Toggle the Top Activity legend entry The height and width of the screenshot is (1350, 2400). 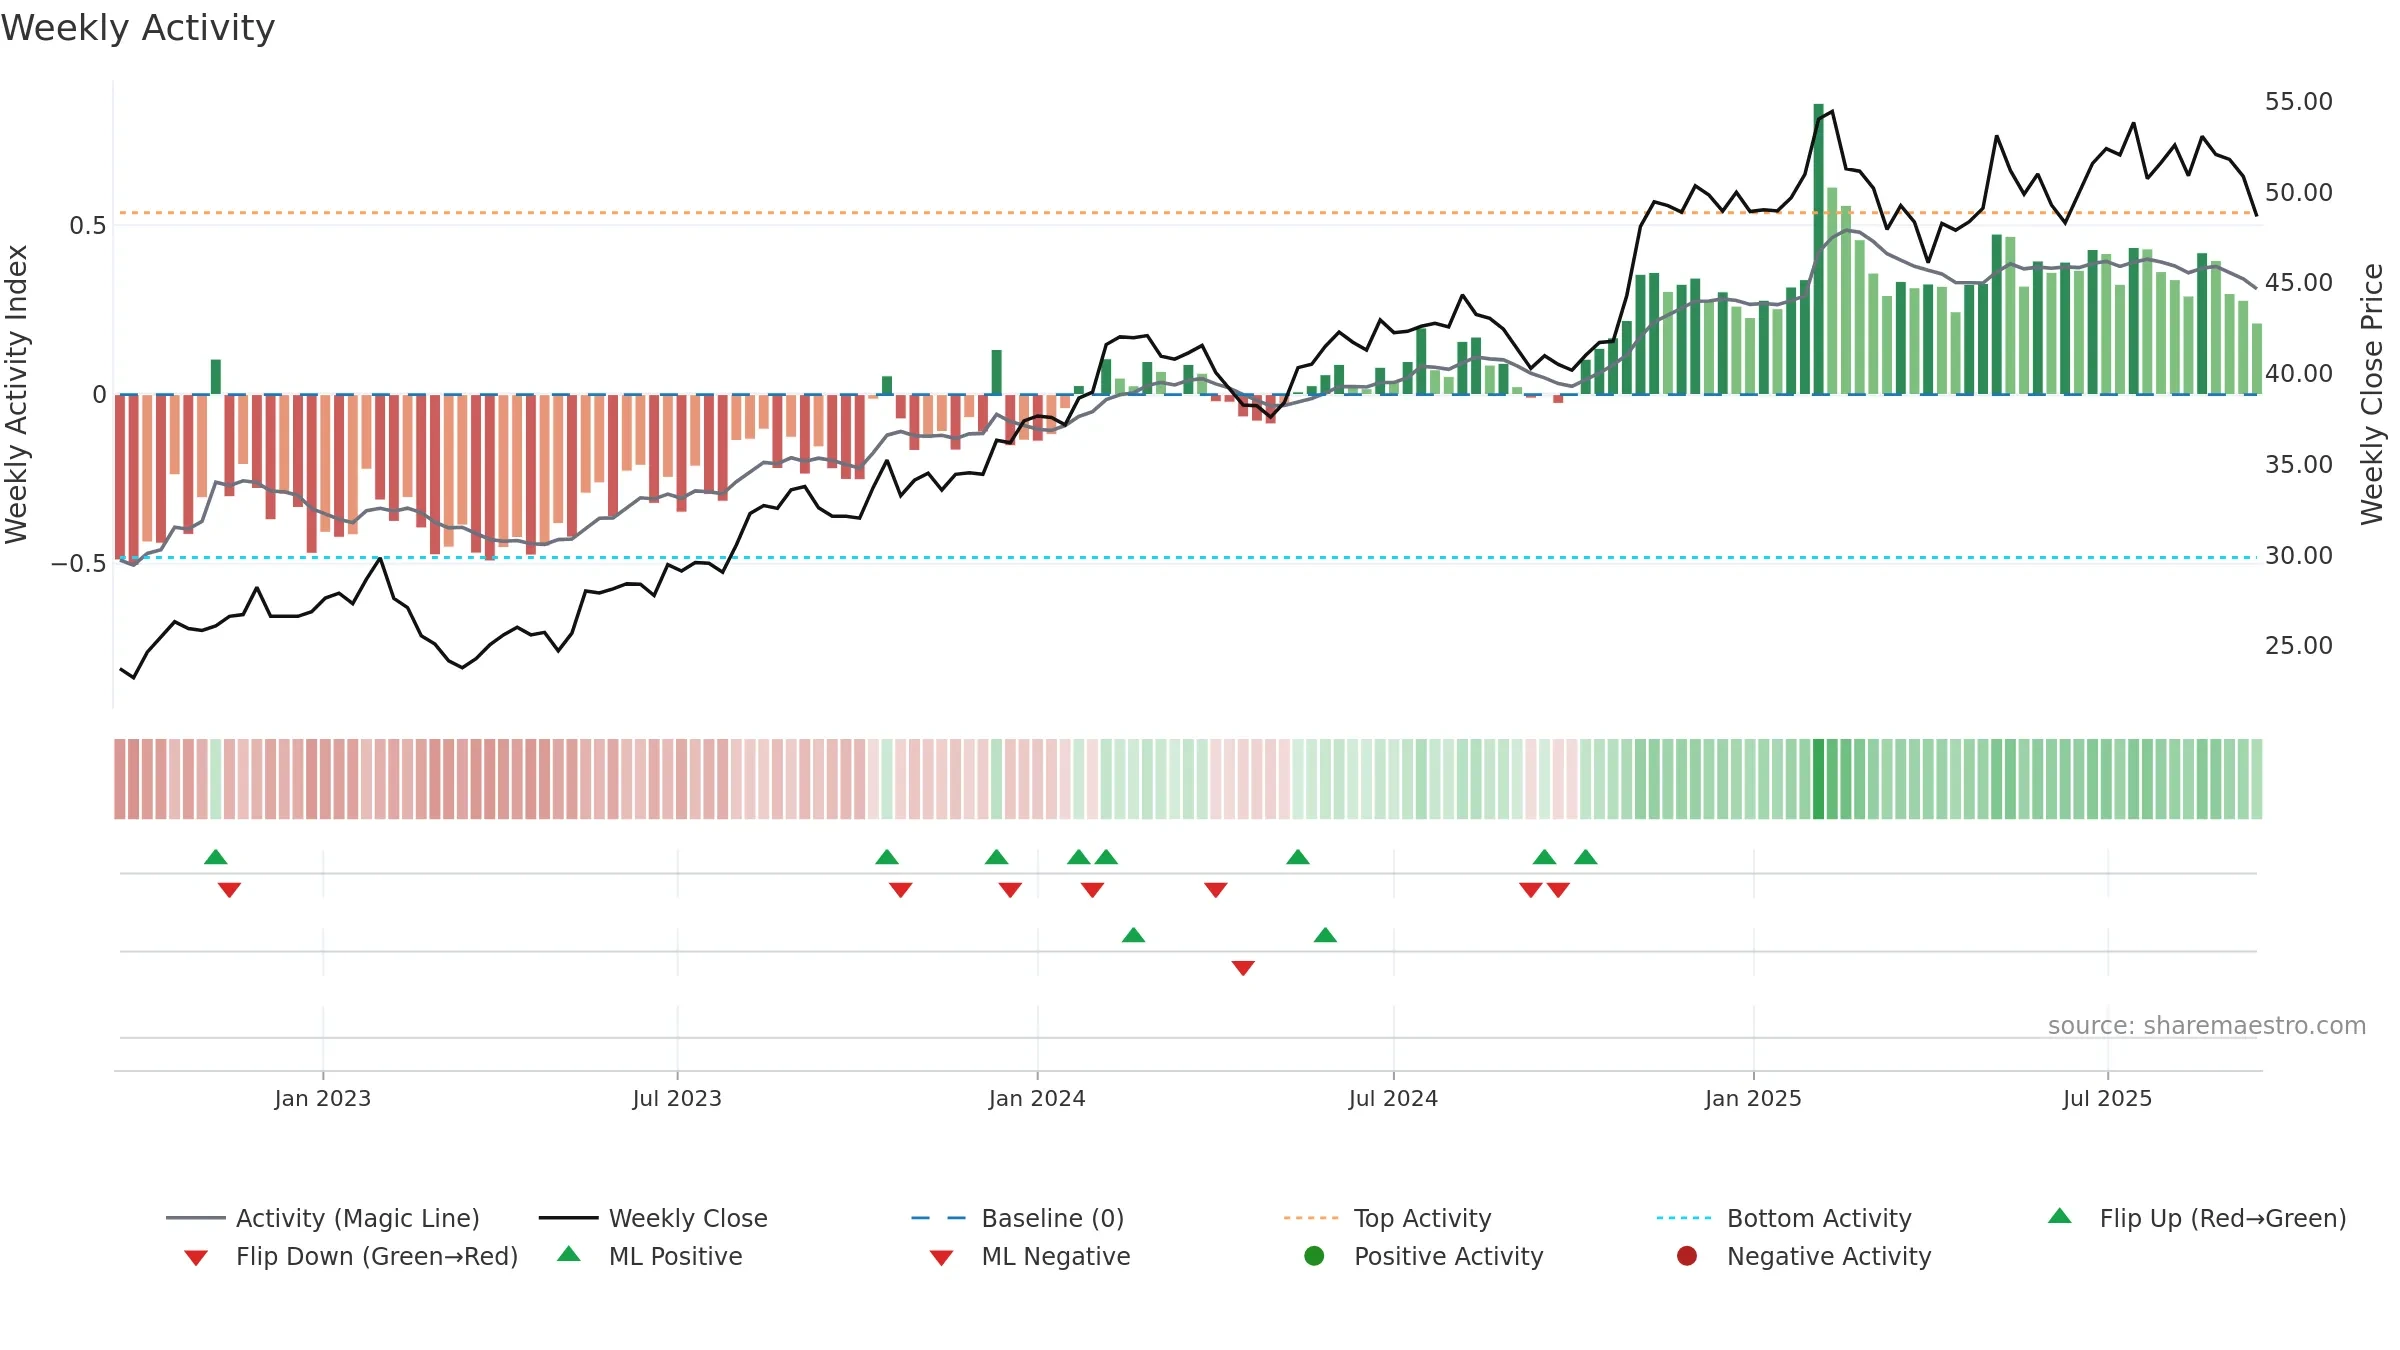[x=1388, y=1218]
